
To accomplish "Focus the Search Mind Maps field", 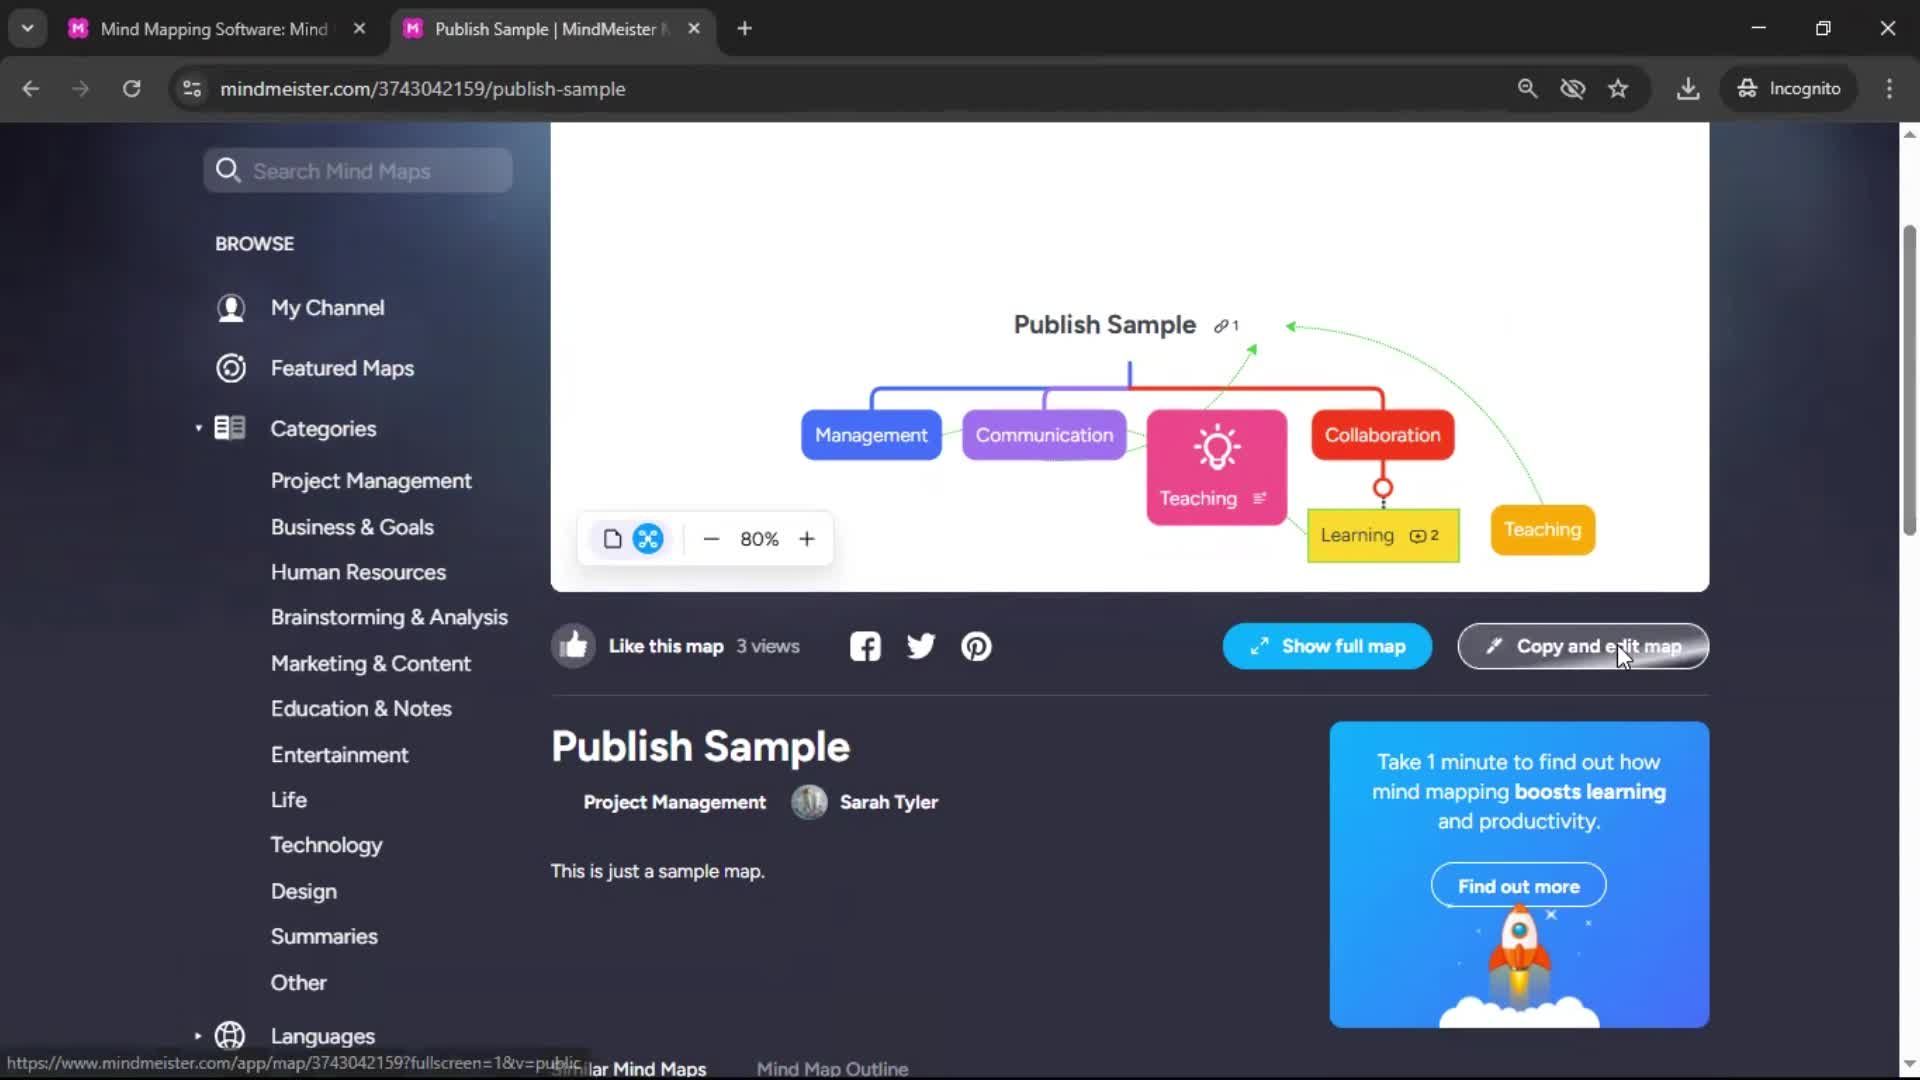I will click(358, 171).
